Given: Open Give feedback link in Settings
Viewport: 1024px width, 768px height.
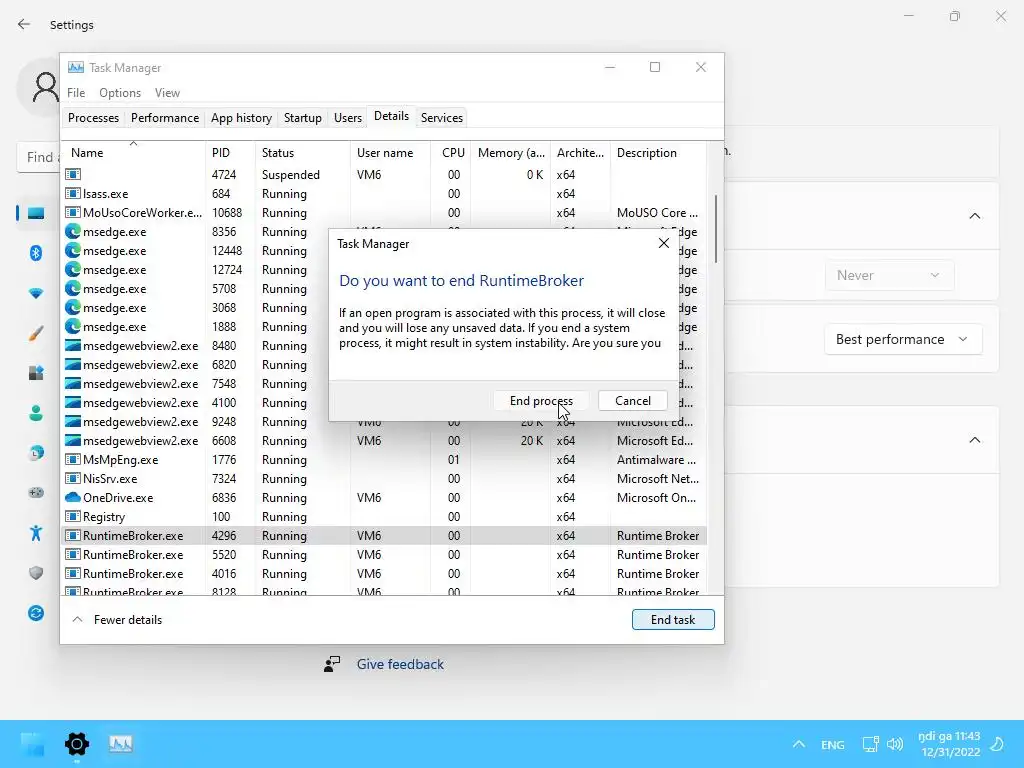Looking at the screenshot, I should coord(400,664).
